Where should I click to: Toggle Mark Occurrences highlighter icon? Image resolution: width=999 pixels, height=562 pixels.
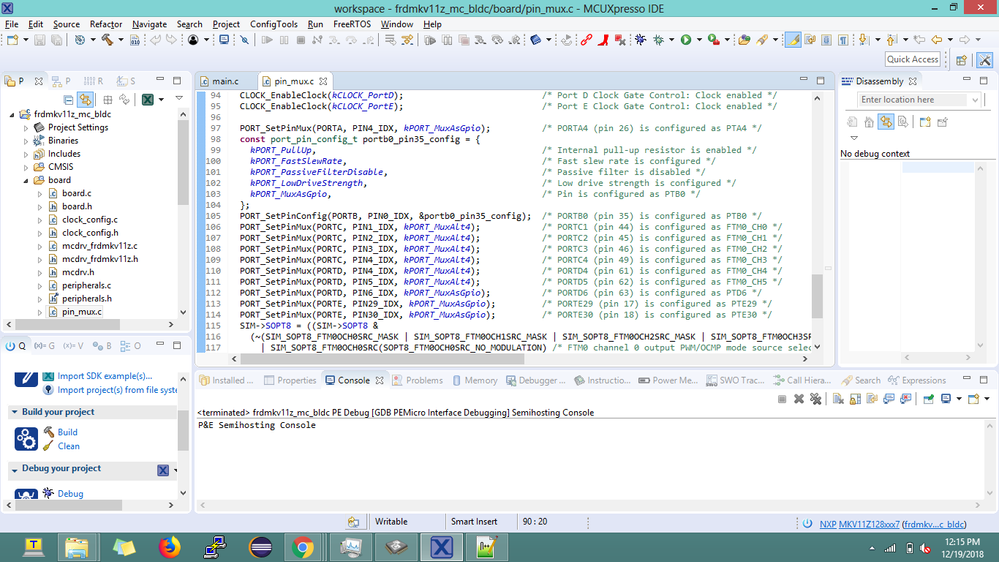pos(793,40)
